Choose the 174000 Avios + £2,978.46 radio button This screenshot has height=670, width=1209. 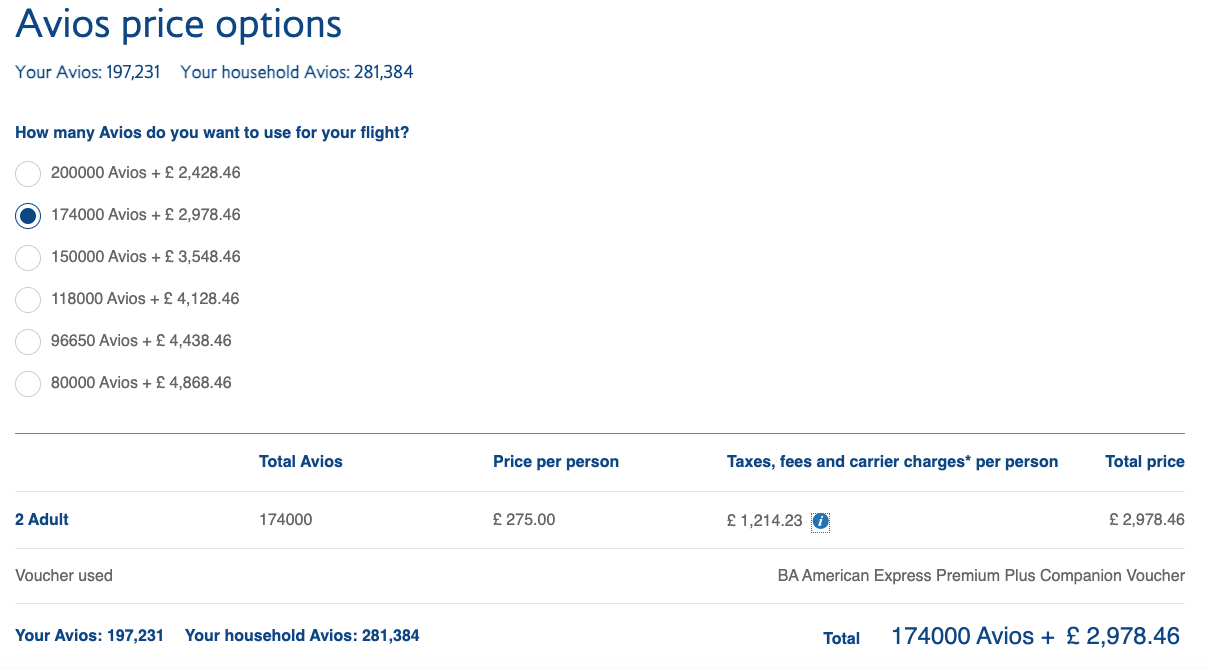(29, 215)
